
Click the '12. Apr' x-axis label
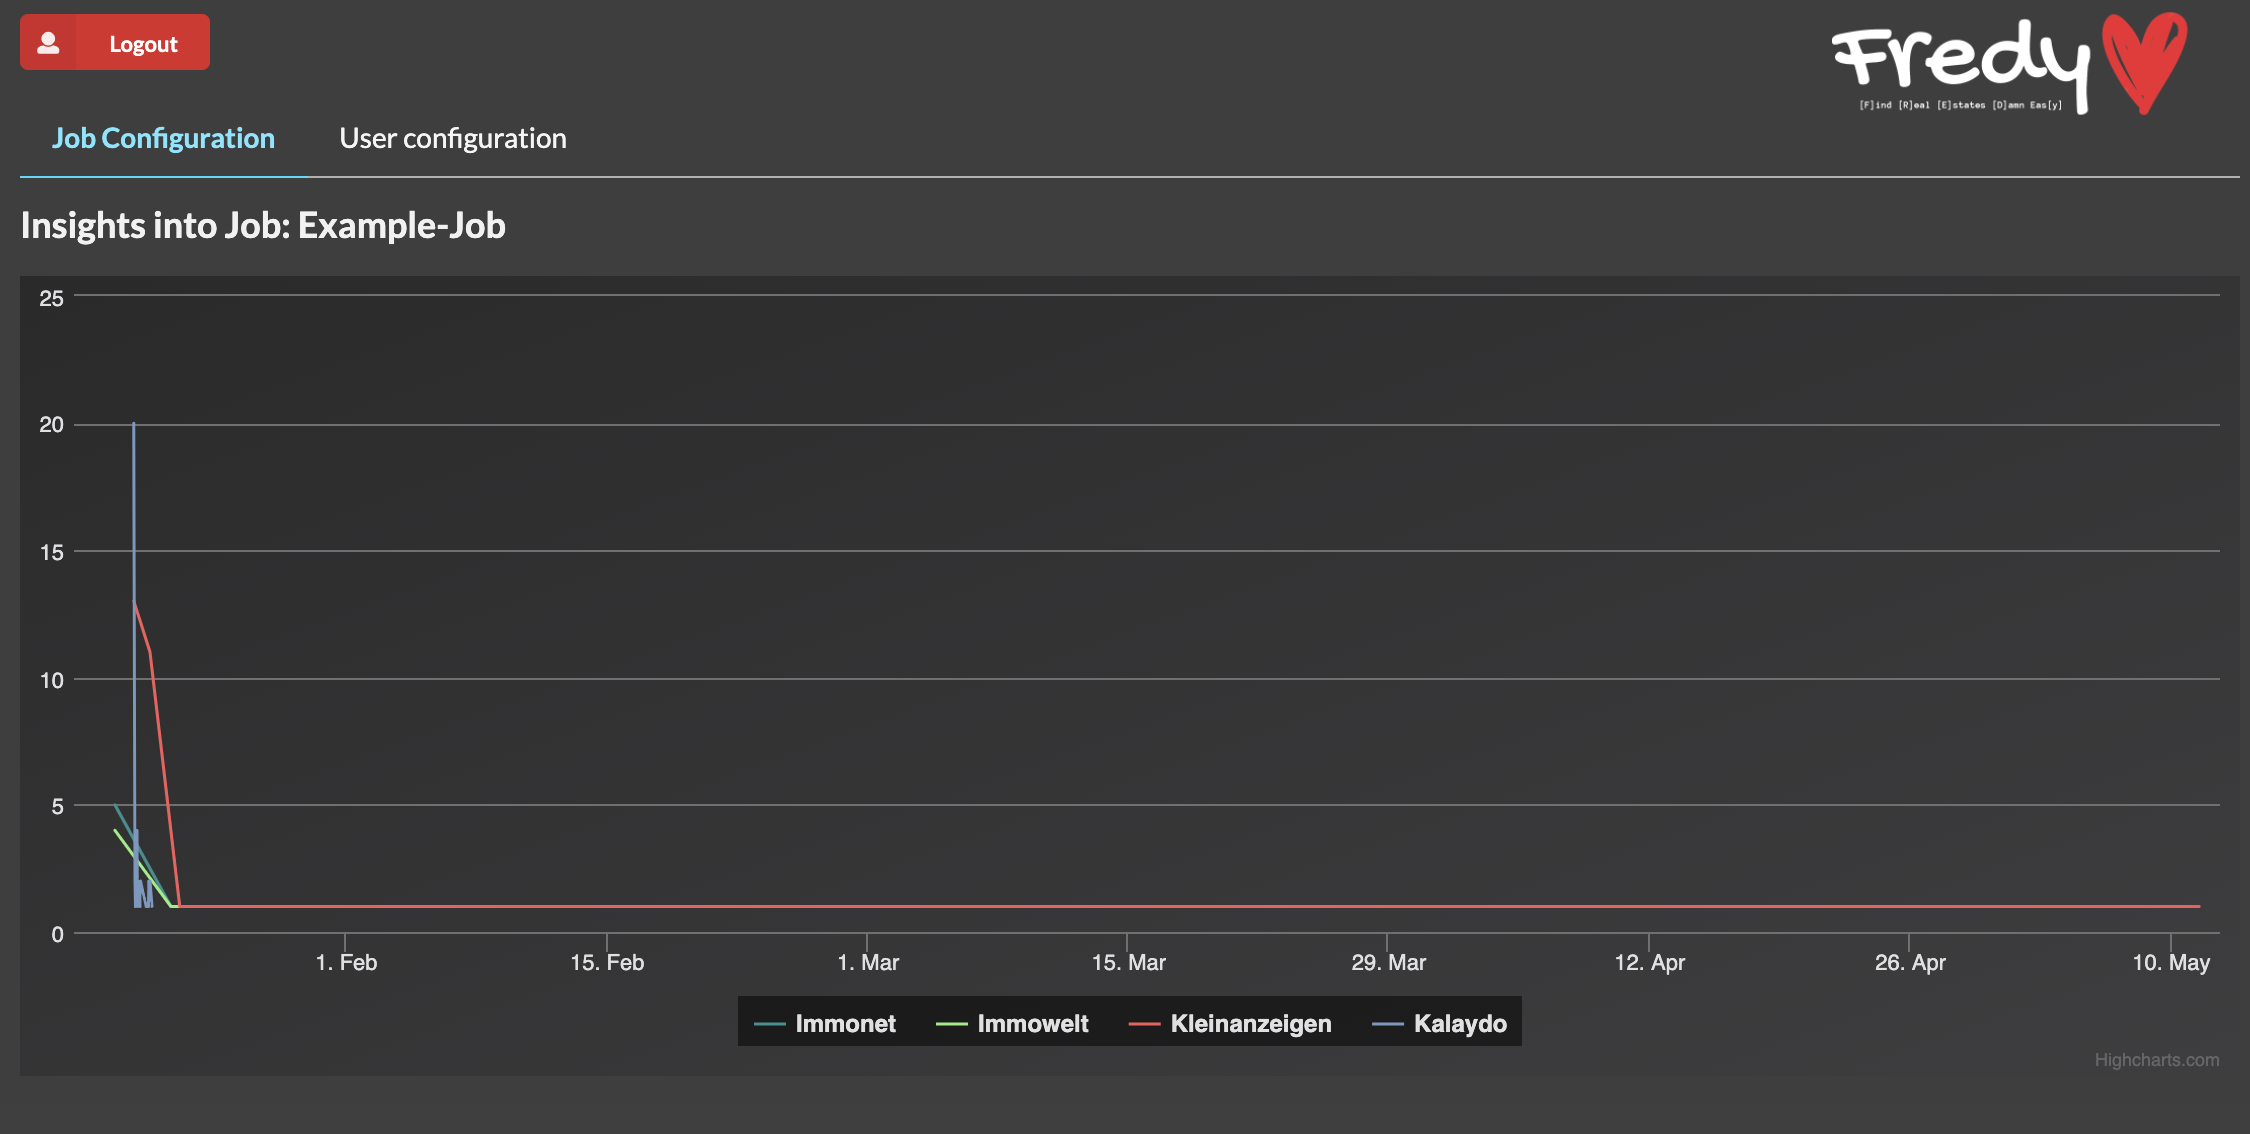(x=1649, y=962)
